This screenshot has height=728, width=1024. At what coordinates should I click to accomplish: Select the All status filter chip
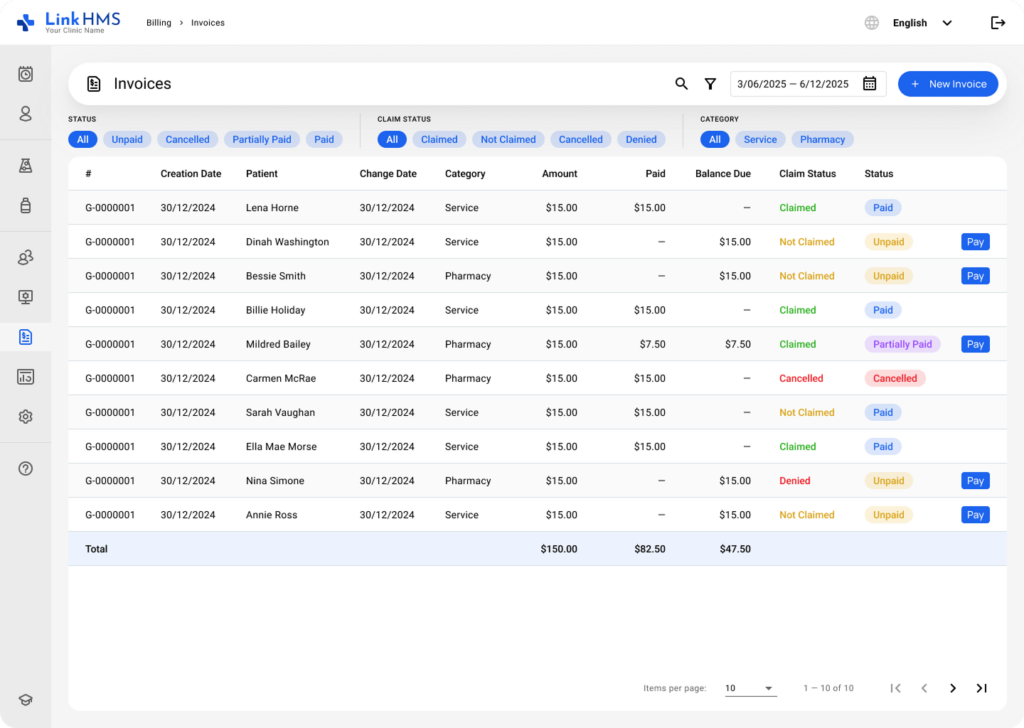click(x=82, y=139)
